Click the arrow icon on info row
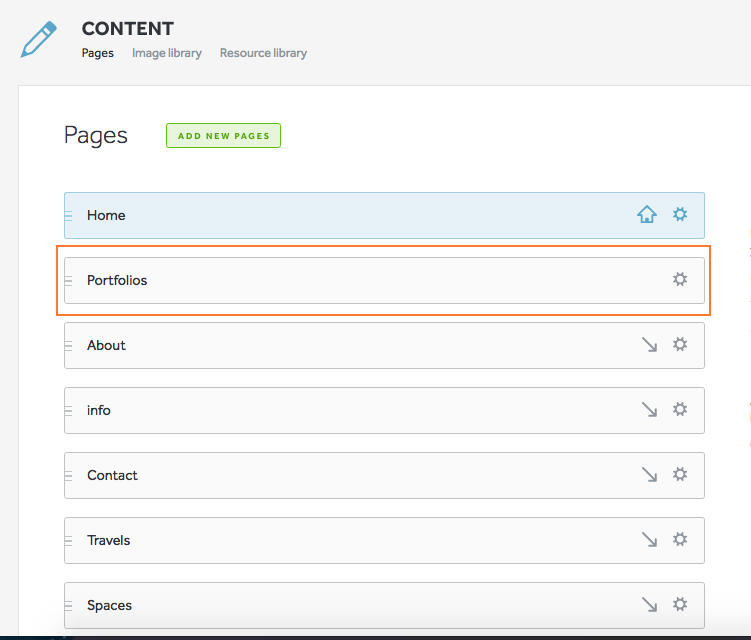Image resolution: width=751 pixels, height=640 pixels. 649,409
